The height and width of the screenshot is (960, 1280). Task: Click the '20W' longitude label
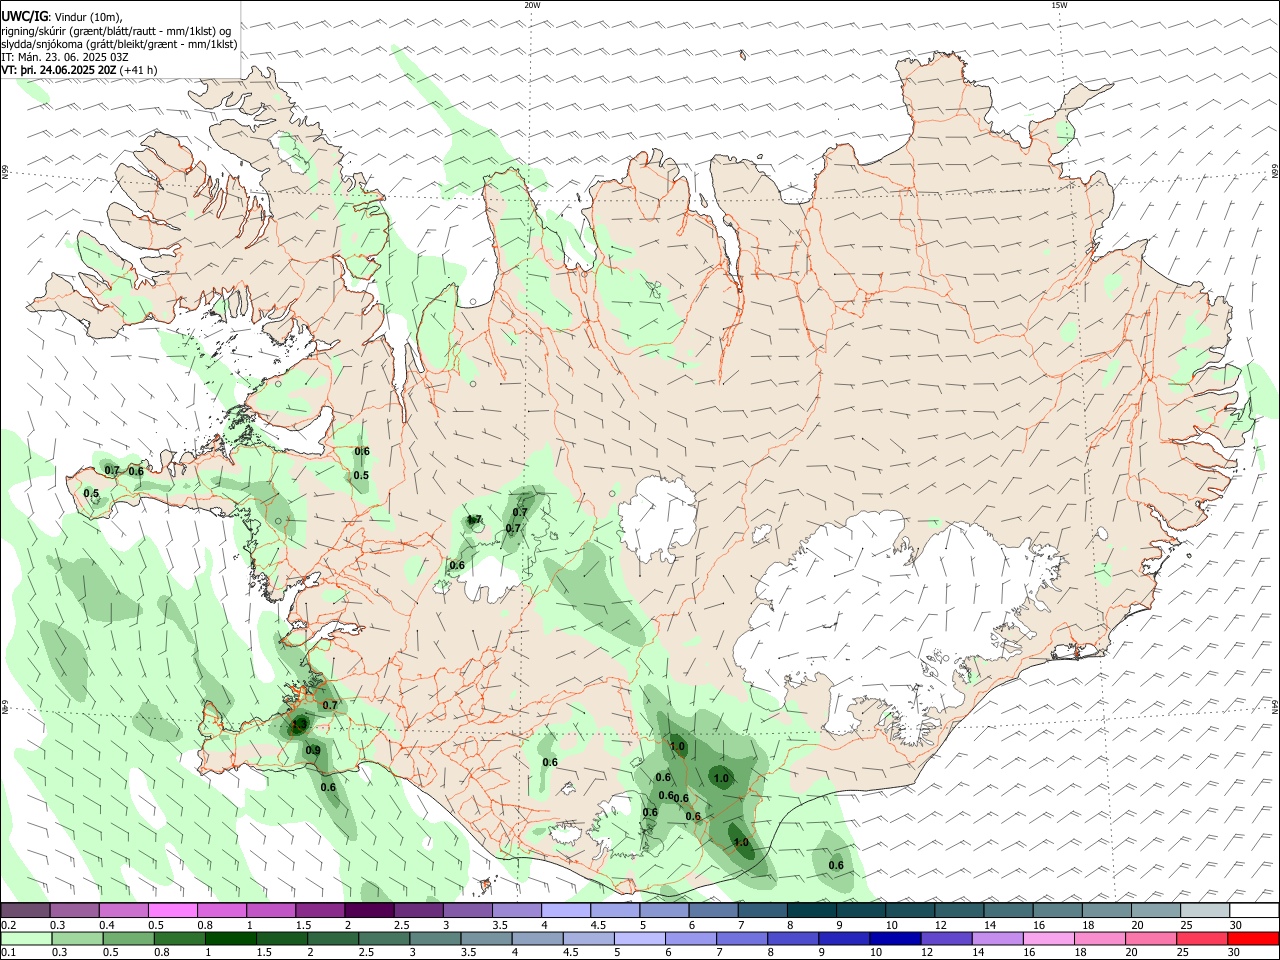click(x=532, y=5)
